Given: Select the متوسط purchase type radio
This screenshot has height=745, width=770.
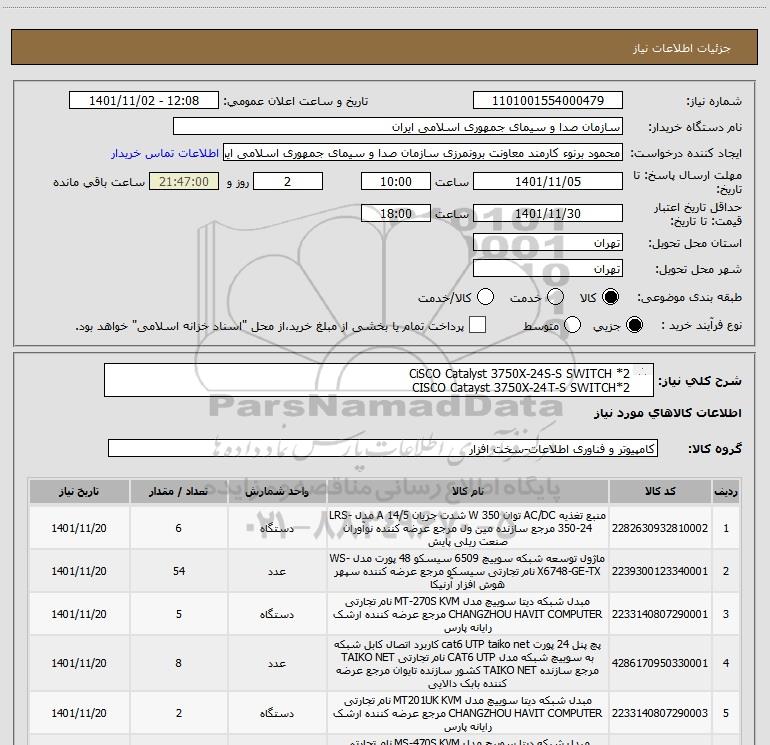Looking at the screenshot, I should (573, 325).
